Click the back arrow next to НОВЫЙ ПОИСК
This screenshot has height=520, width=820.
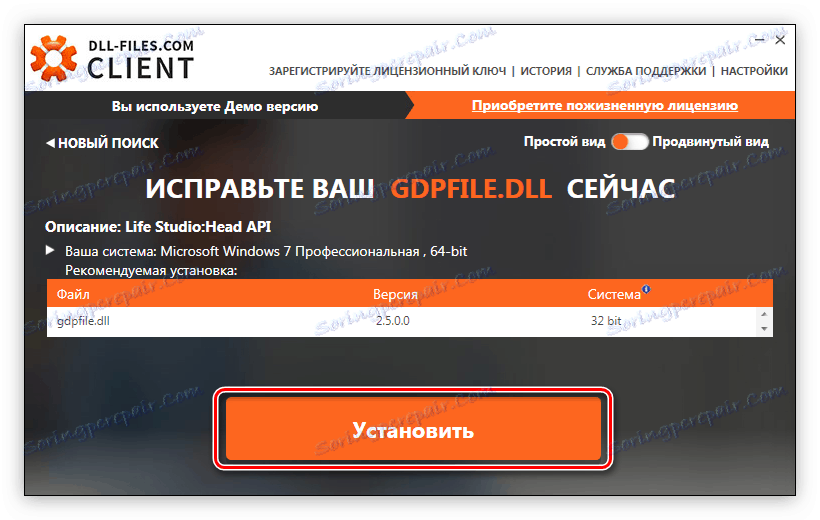[x=50, y=143]
